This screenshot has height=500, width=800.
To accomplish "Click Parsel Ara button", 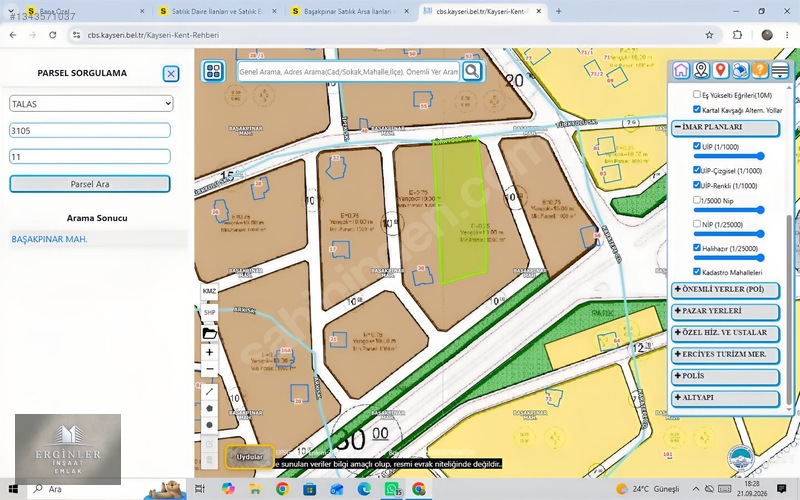I will [90, 184].
